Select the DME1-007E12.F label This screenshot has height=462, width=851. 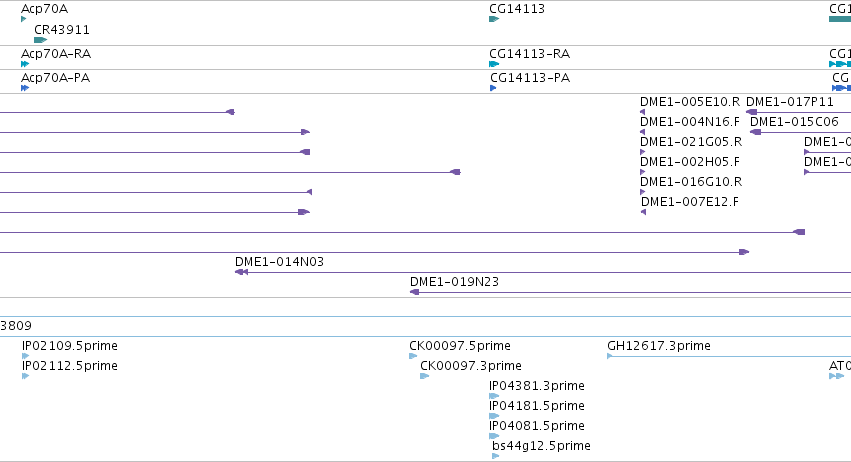tap(690, 202)
